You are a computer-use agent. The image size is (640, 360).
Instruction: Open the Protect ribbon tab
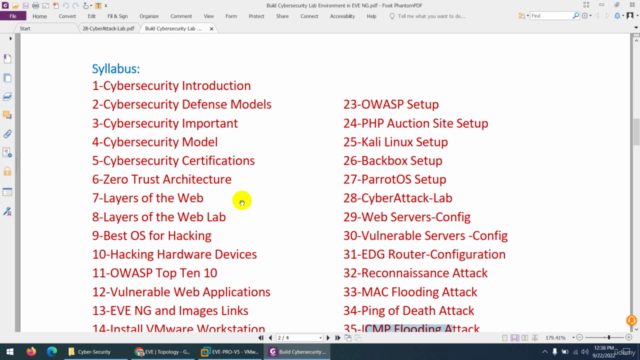tap(256, 16)
